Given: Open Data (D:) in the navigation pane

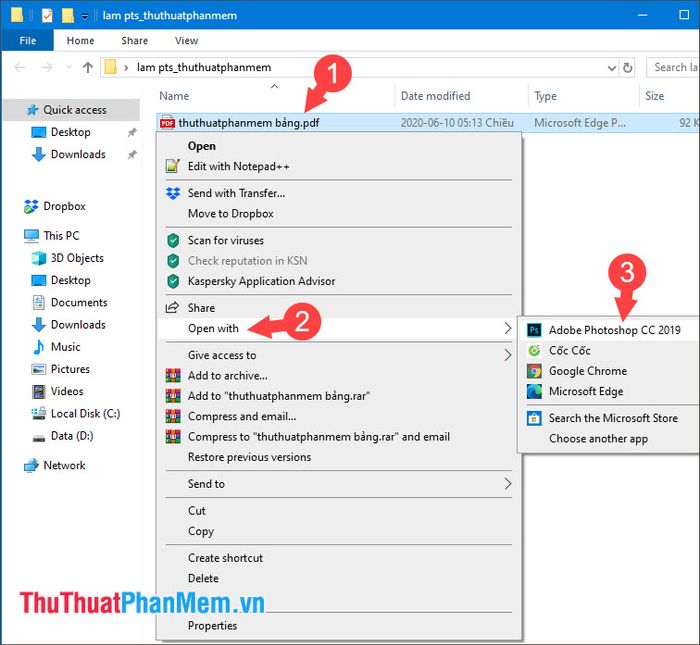Looking at the screenshot, I should (72, 436).
